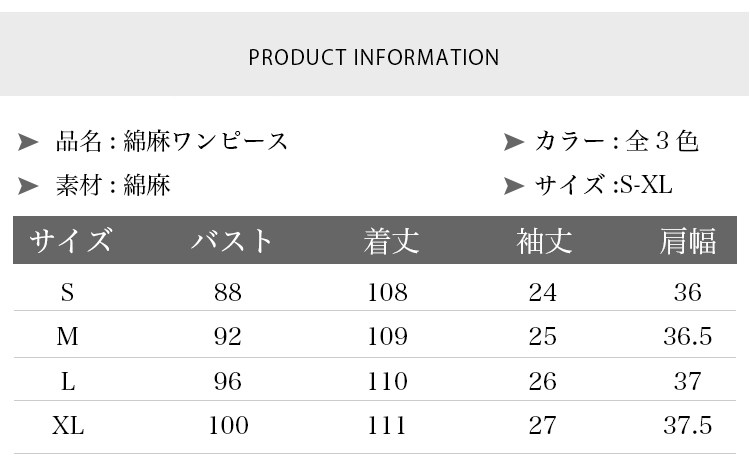The height and width of the screenshot is (469, 750).
Task: Click sleeve value 26 in L row
Action: 543,381
